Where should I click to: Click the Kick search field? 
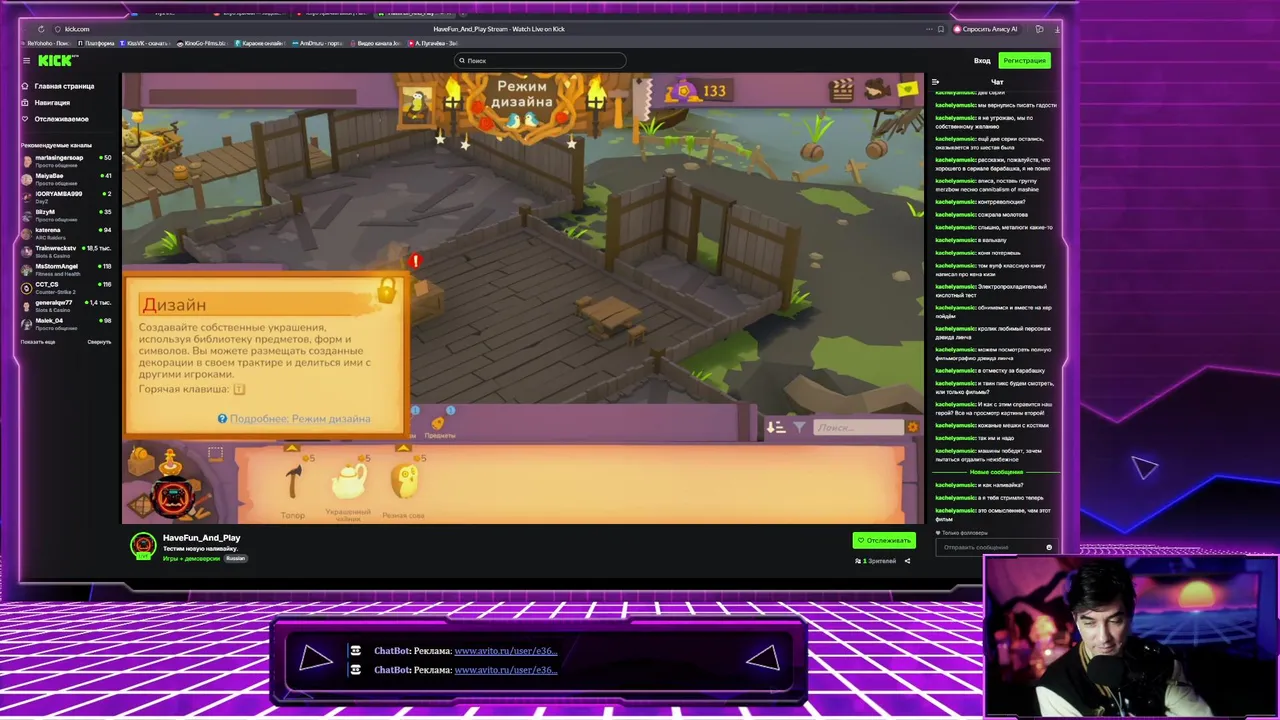tap(541, 61)
